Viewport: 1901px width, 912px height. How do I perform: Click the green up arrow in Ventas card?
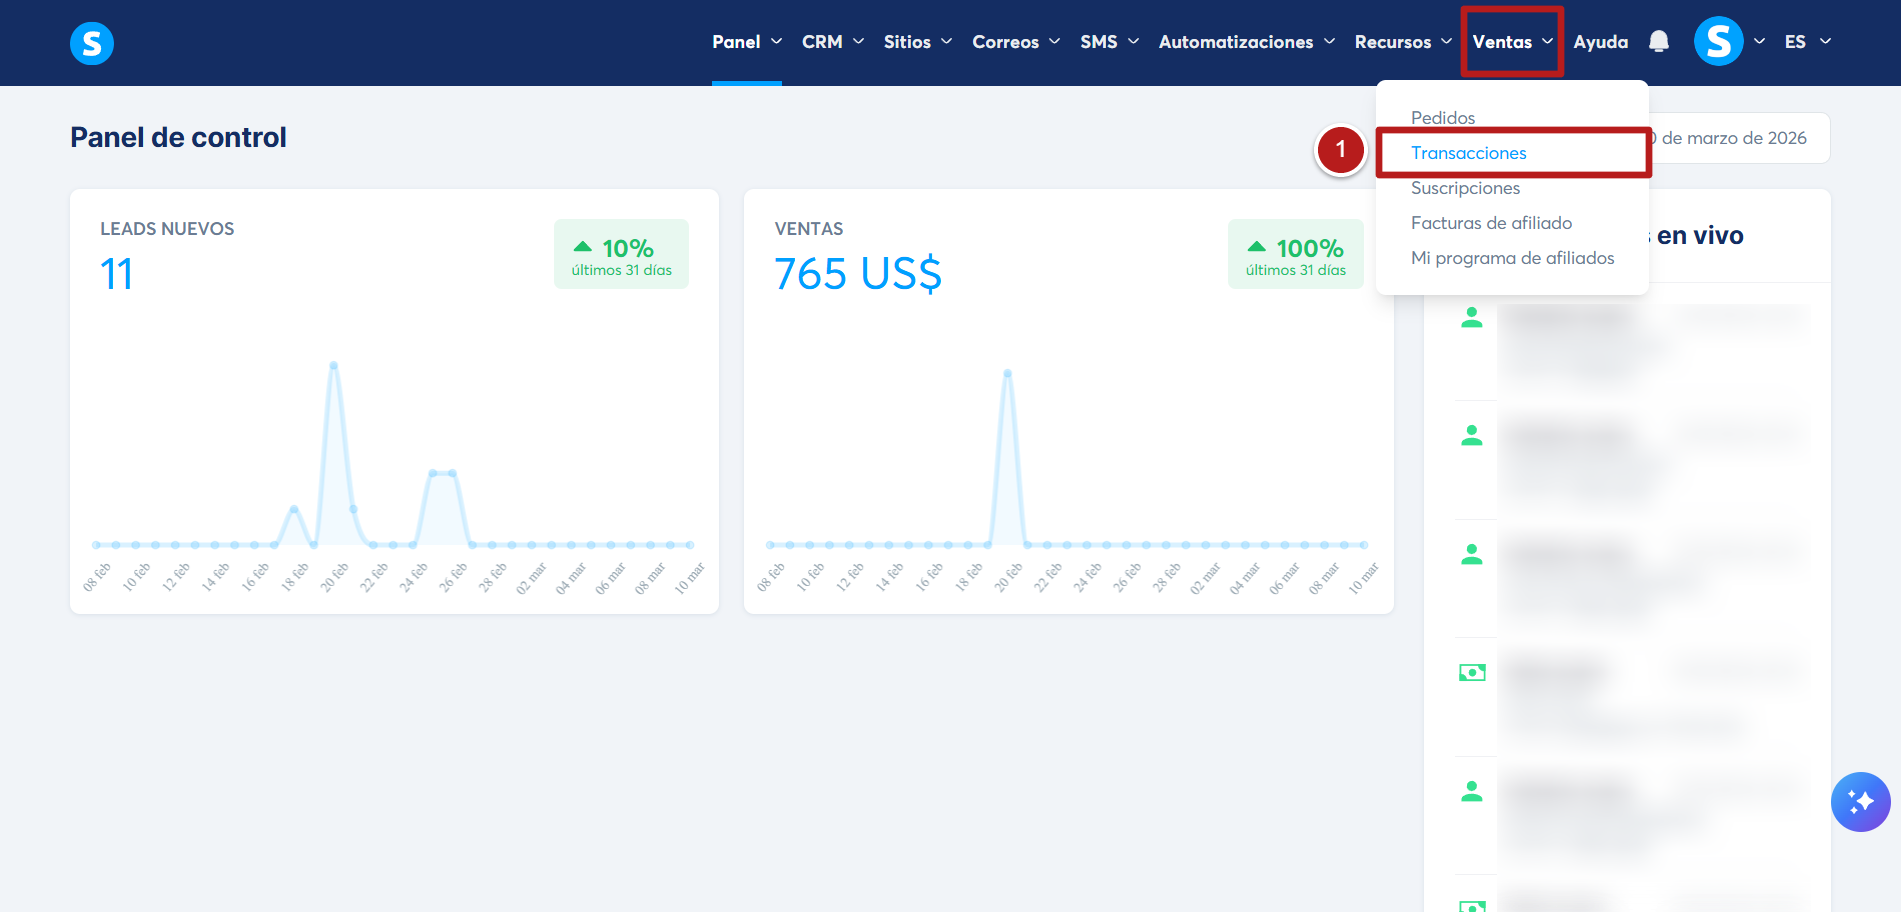click(1256, 247)
